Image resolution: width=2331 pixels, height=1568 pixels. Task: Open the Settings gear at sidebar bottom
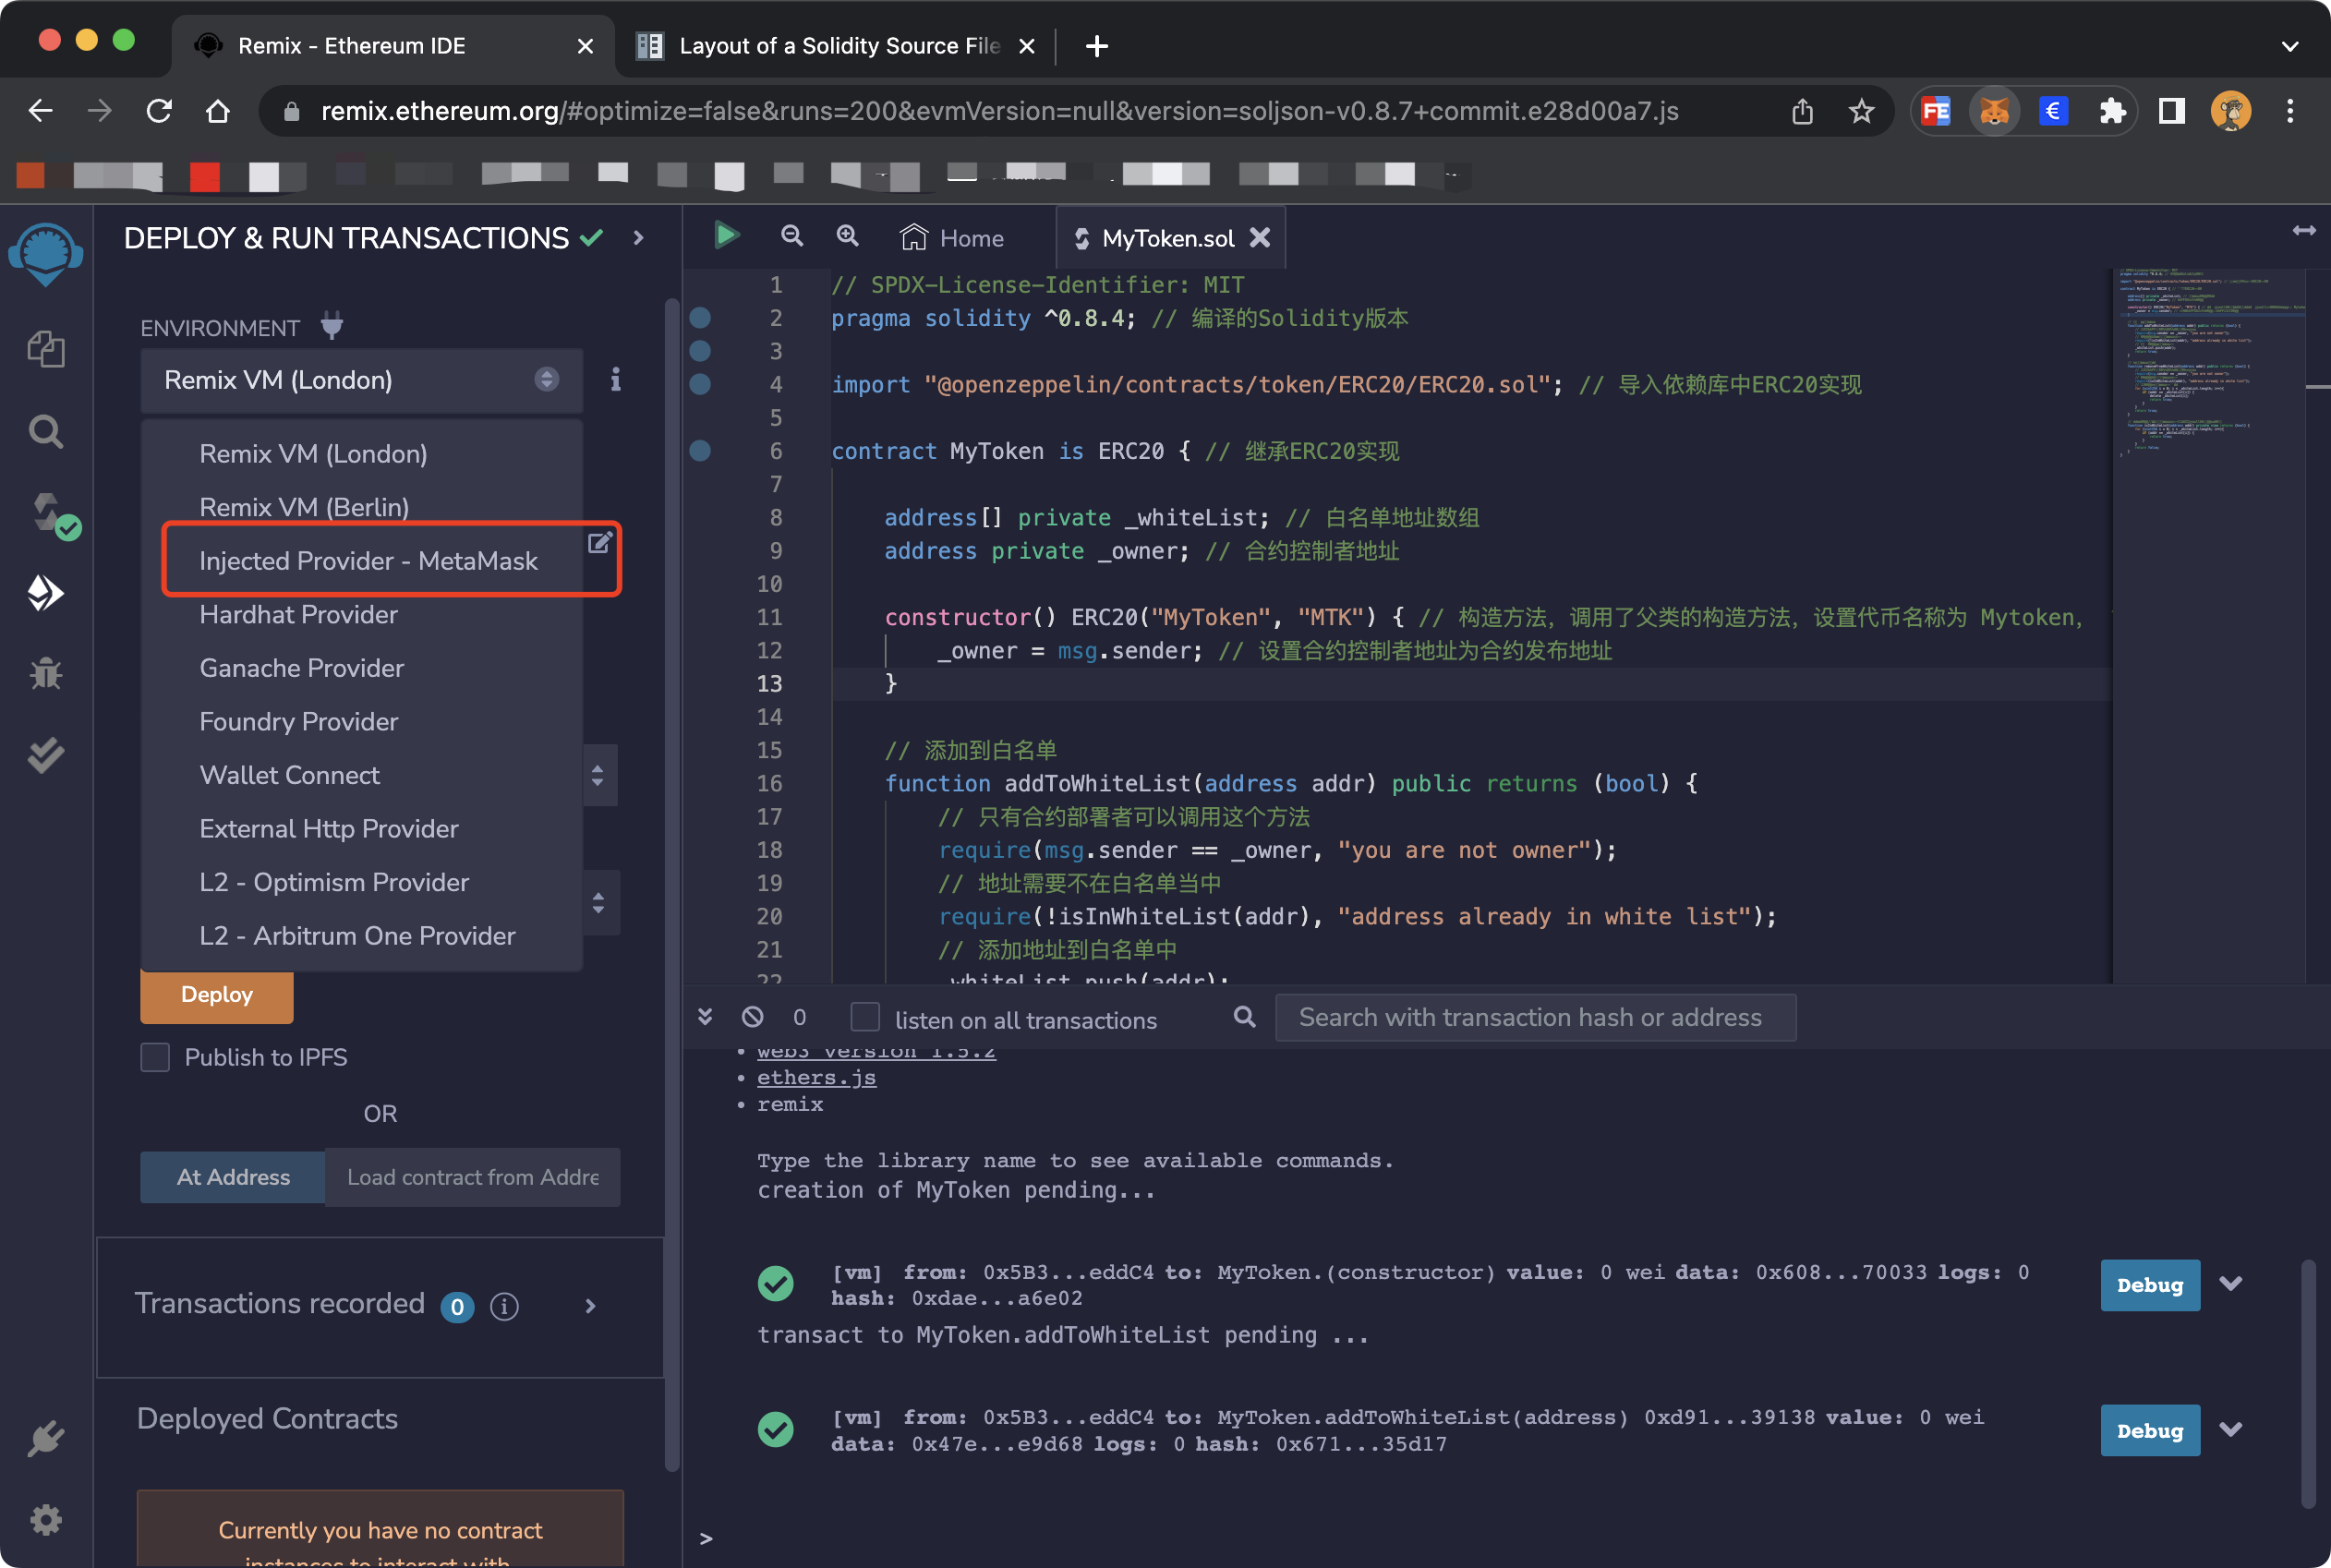coord(46,1520)
